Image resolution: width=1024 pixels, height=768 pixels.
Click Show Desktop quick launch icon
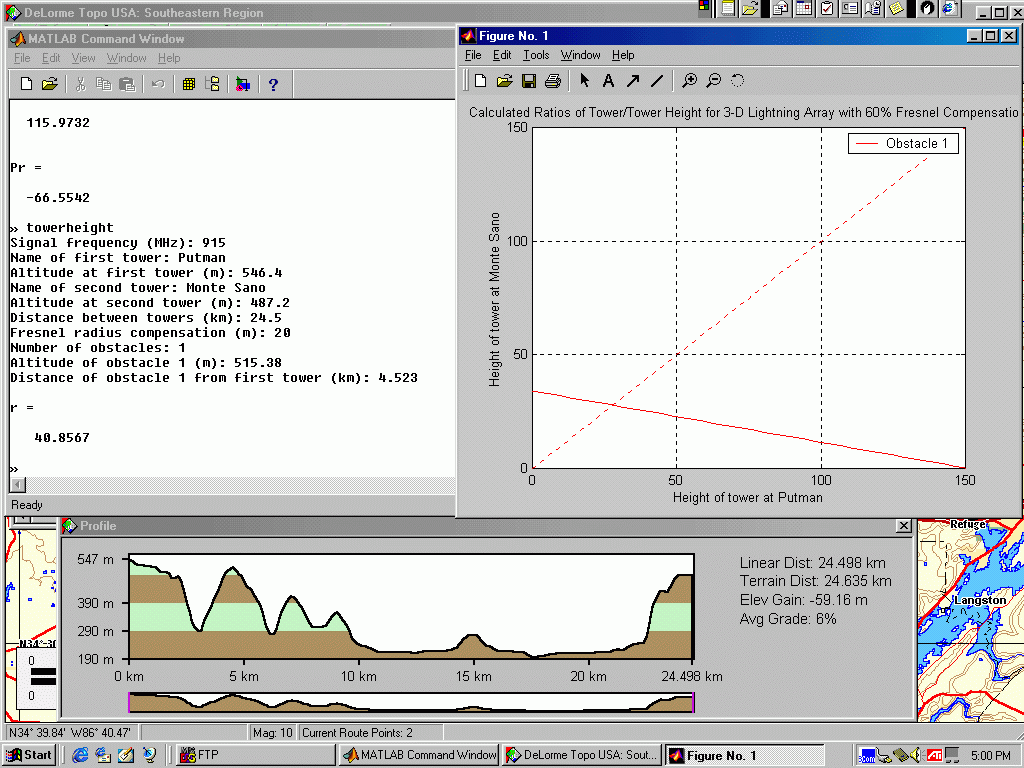click(x=126, y=755)
